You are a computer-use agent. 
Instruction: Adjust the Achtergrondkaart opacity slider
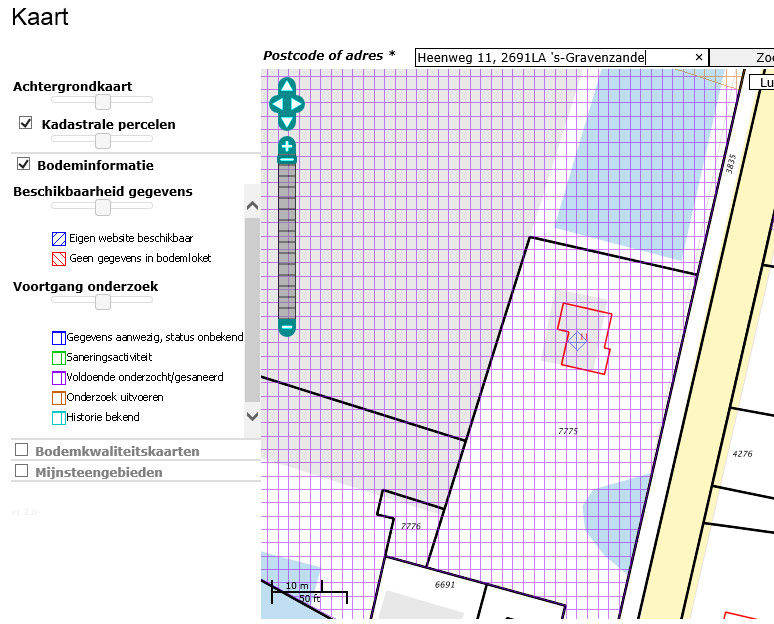pyautogui.click(x=103, y=101)
